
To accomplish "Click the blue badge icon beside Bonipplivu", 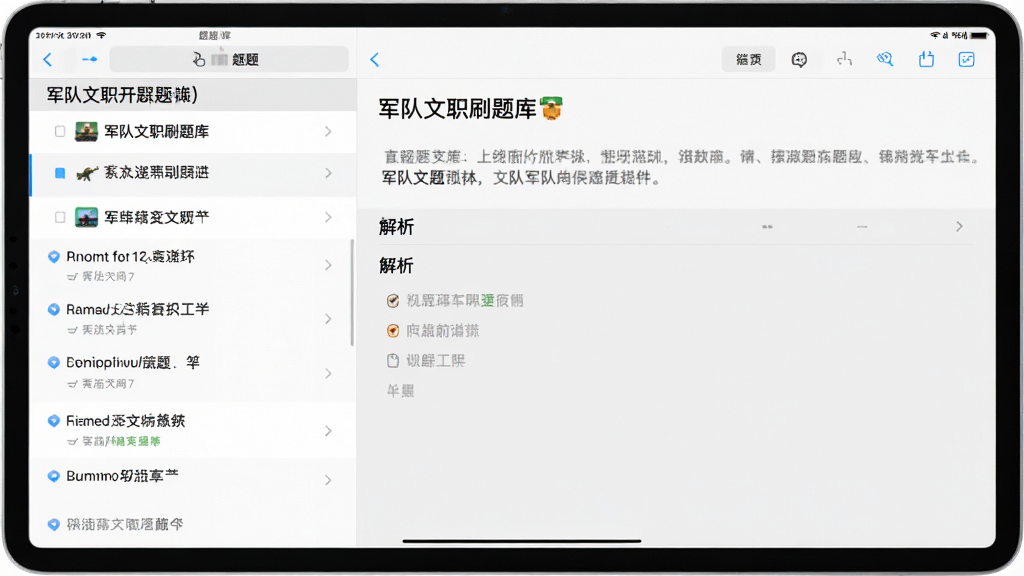I will [54, 362].
